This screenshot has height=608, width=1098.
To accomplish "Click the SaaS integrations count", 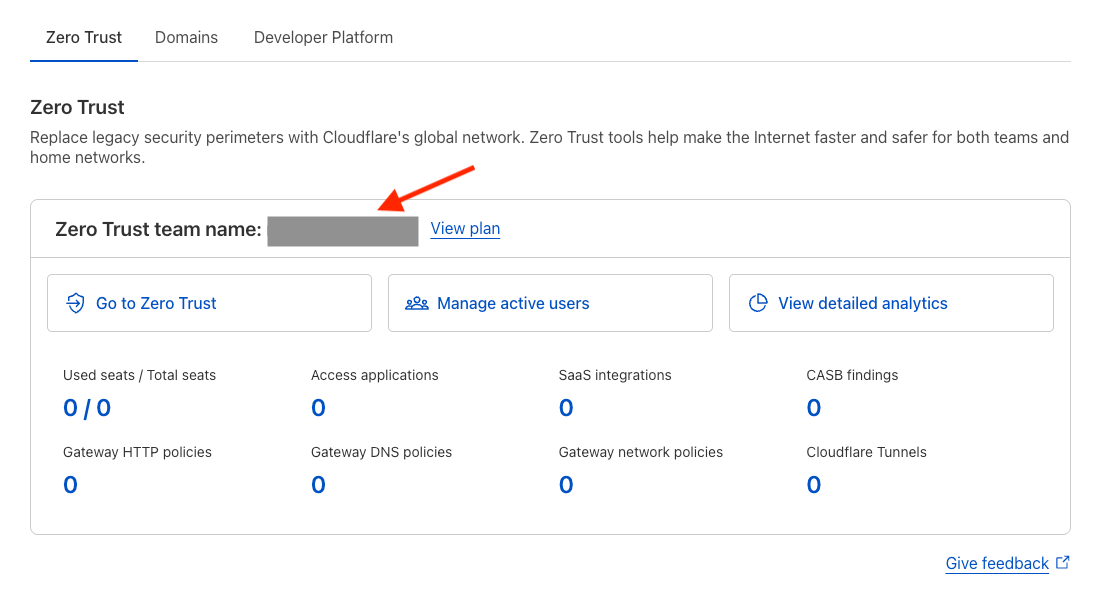I will [x=566, y=408].
